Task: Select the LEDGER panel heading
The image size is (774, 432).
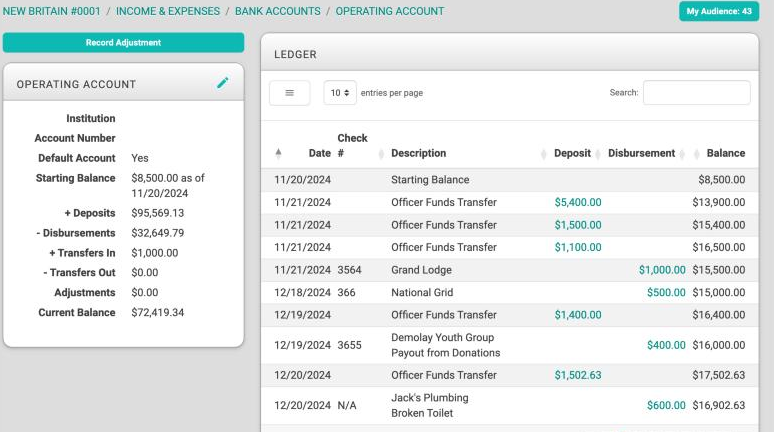Action: 295,54
